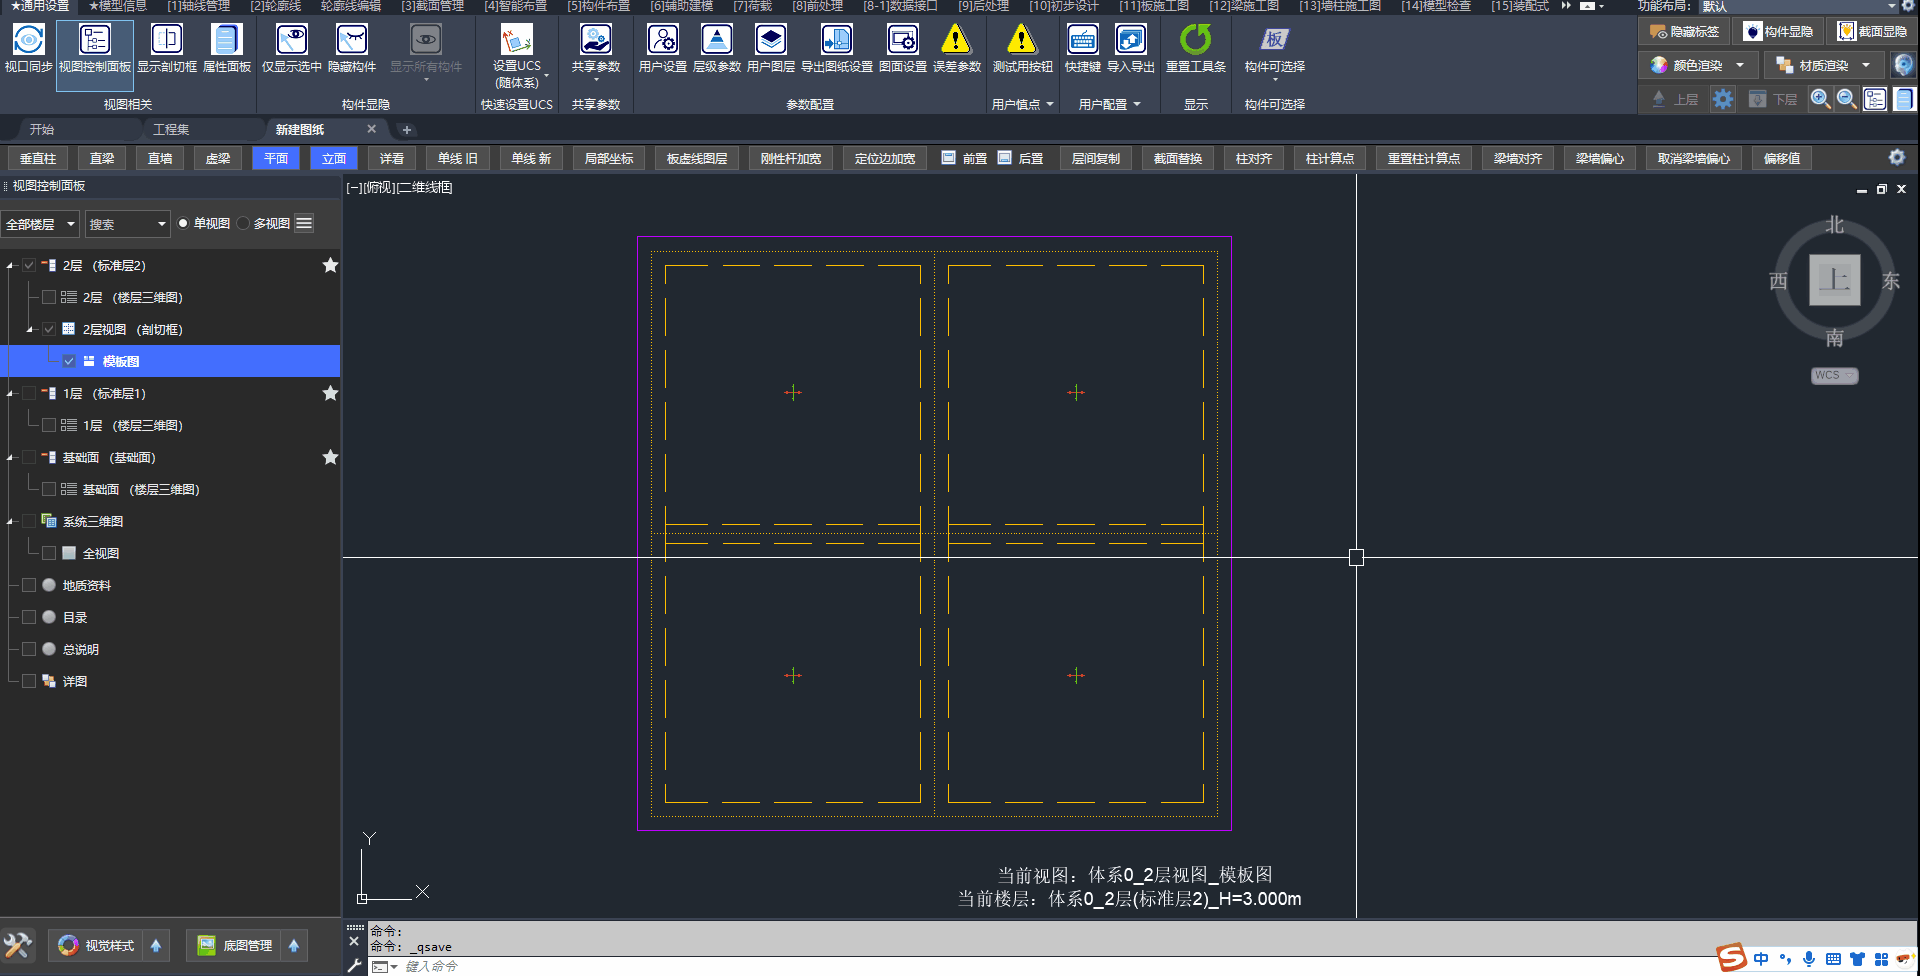Enable the 全视图 checkbox in tree

coord(48,553)
